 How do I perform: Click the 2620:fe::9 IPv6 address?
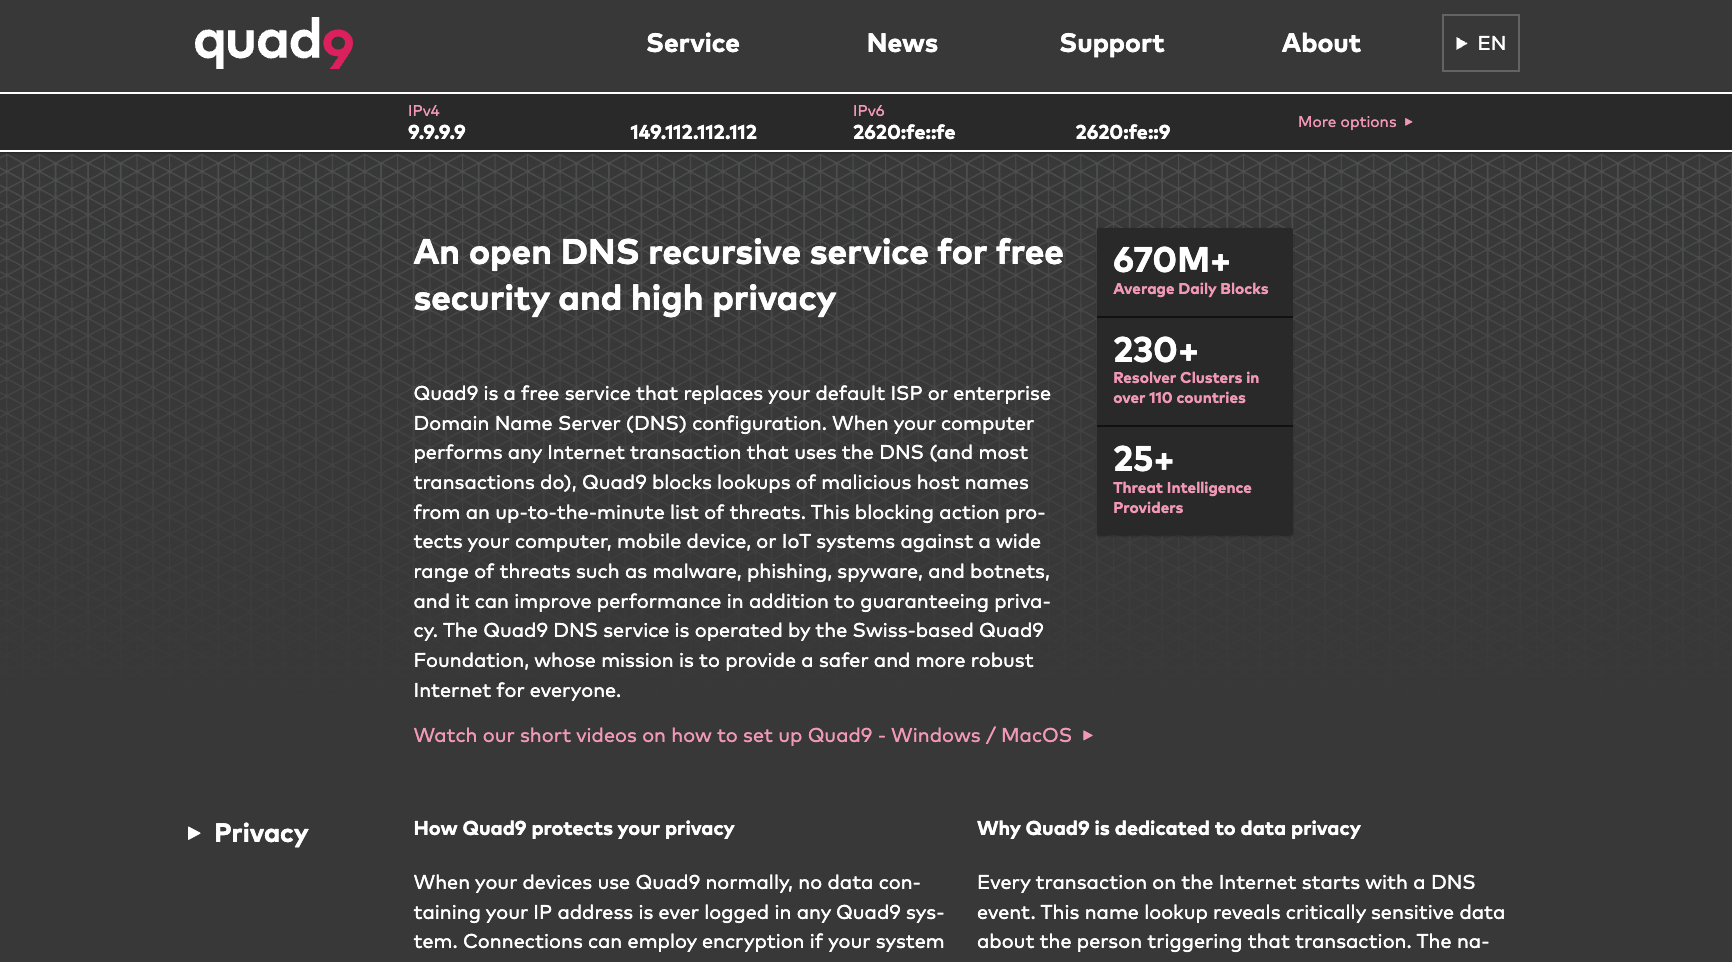pos(1122,132)
